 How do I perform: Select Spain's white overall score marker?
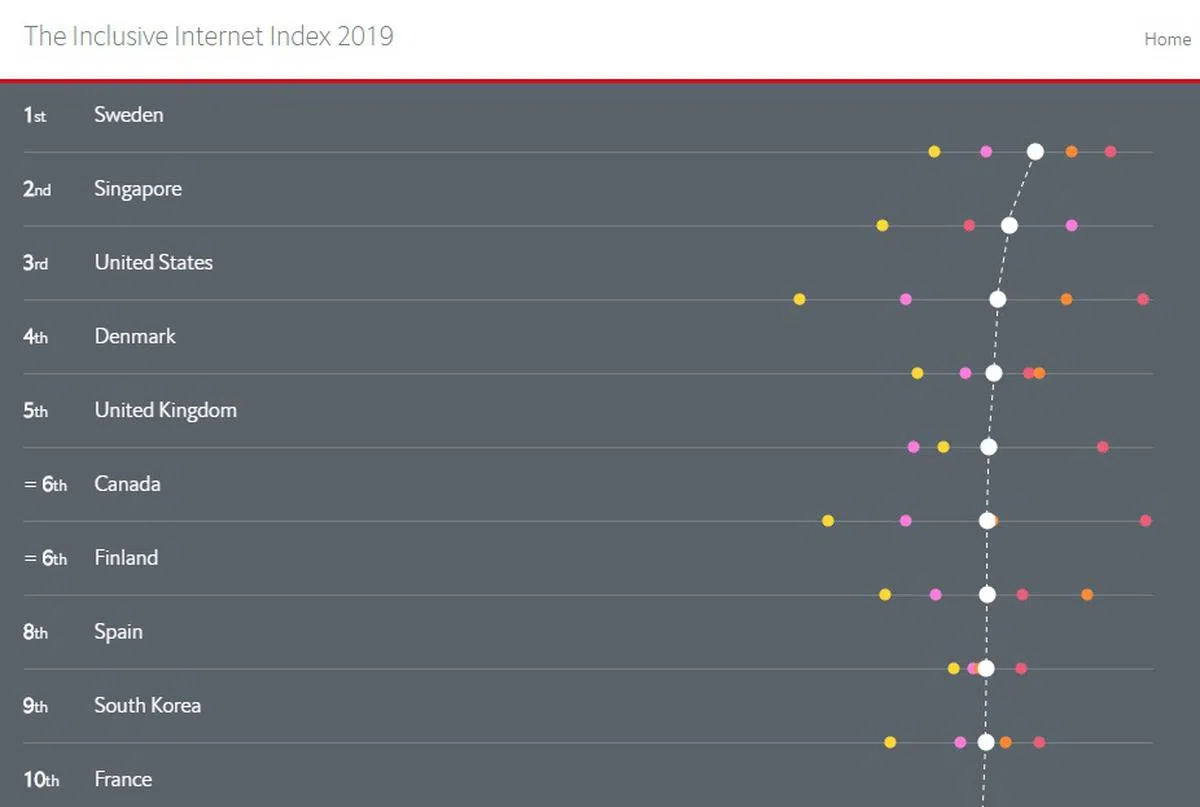(x=986, y=668)
